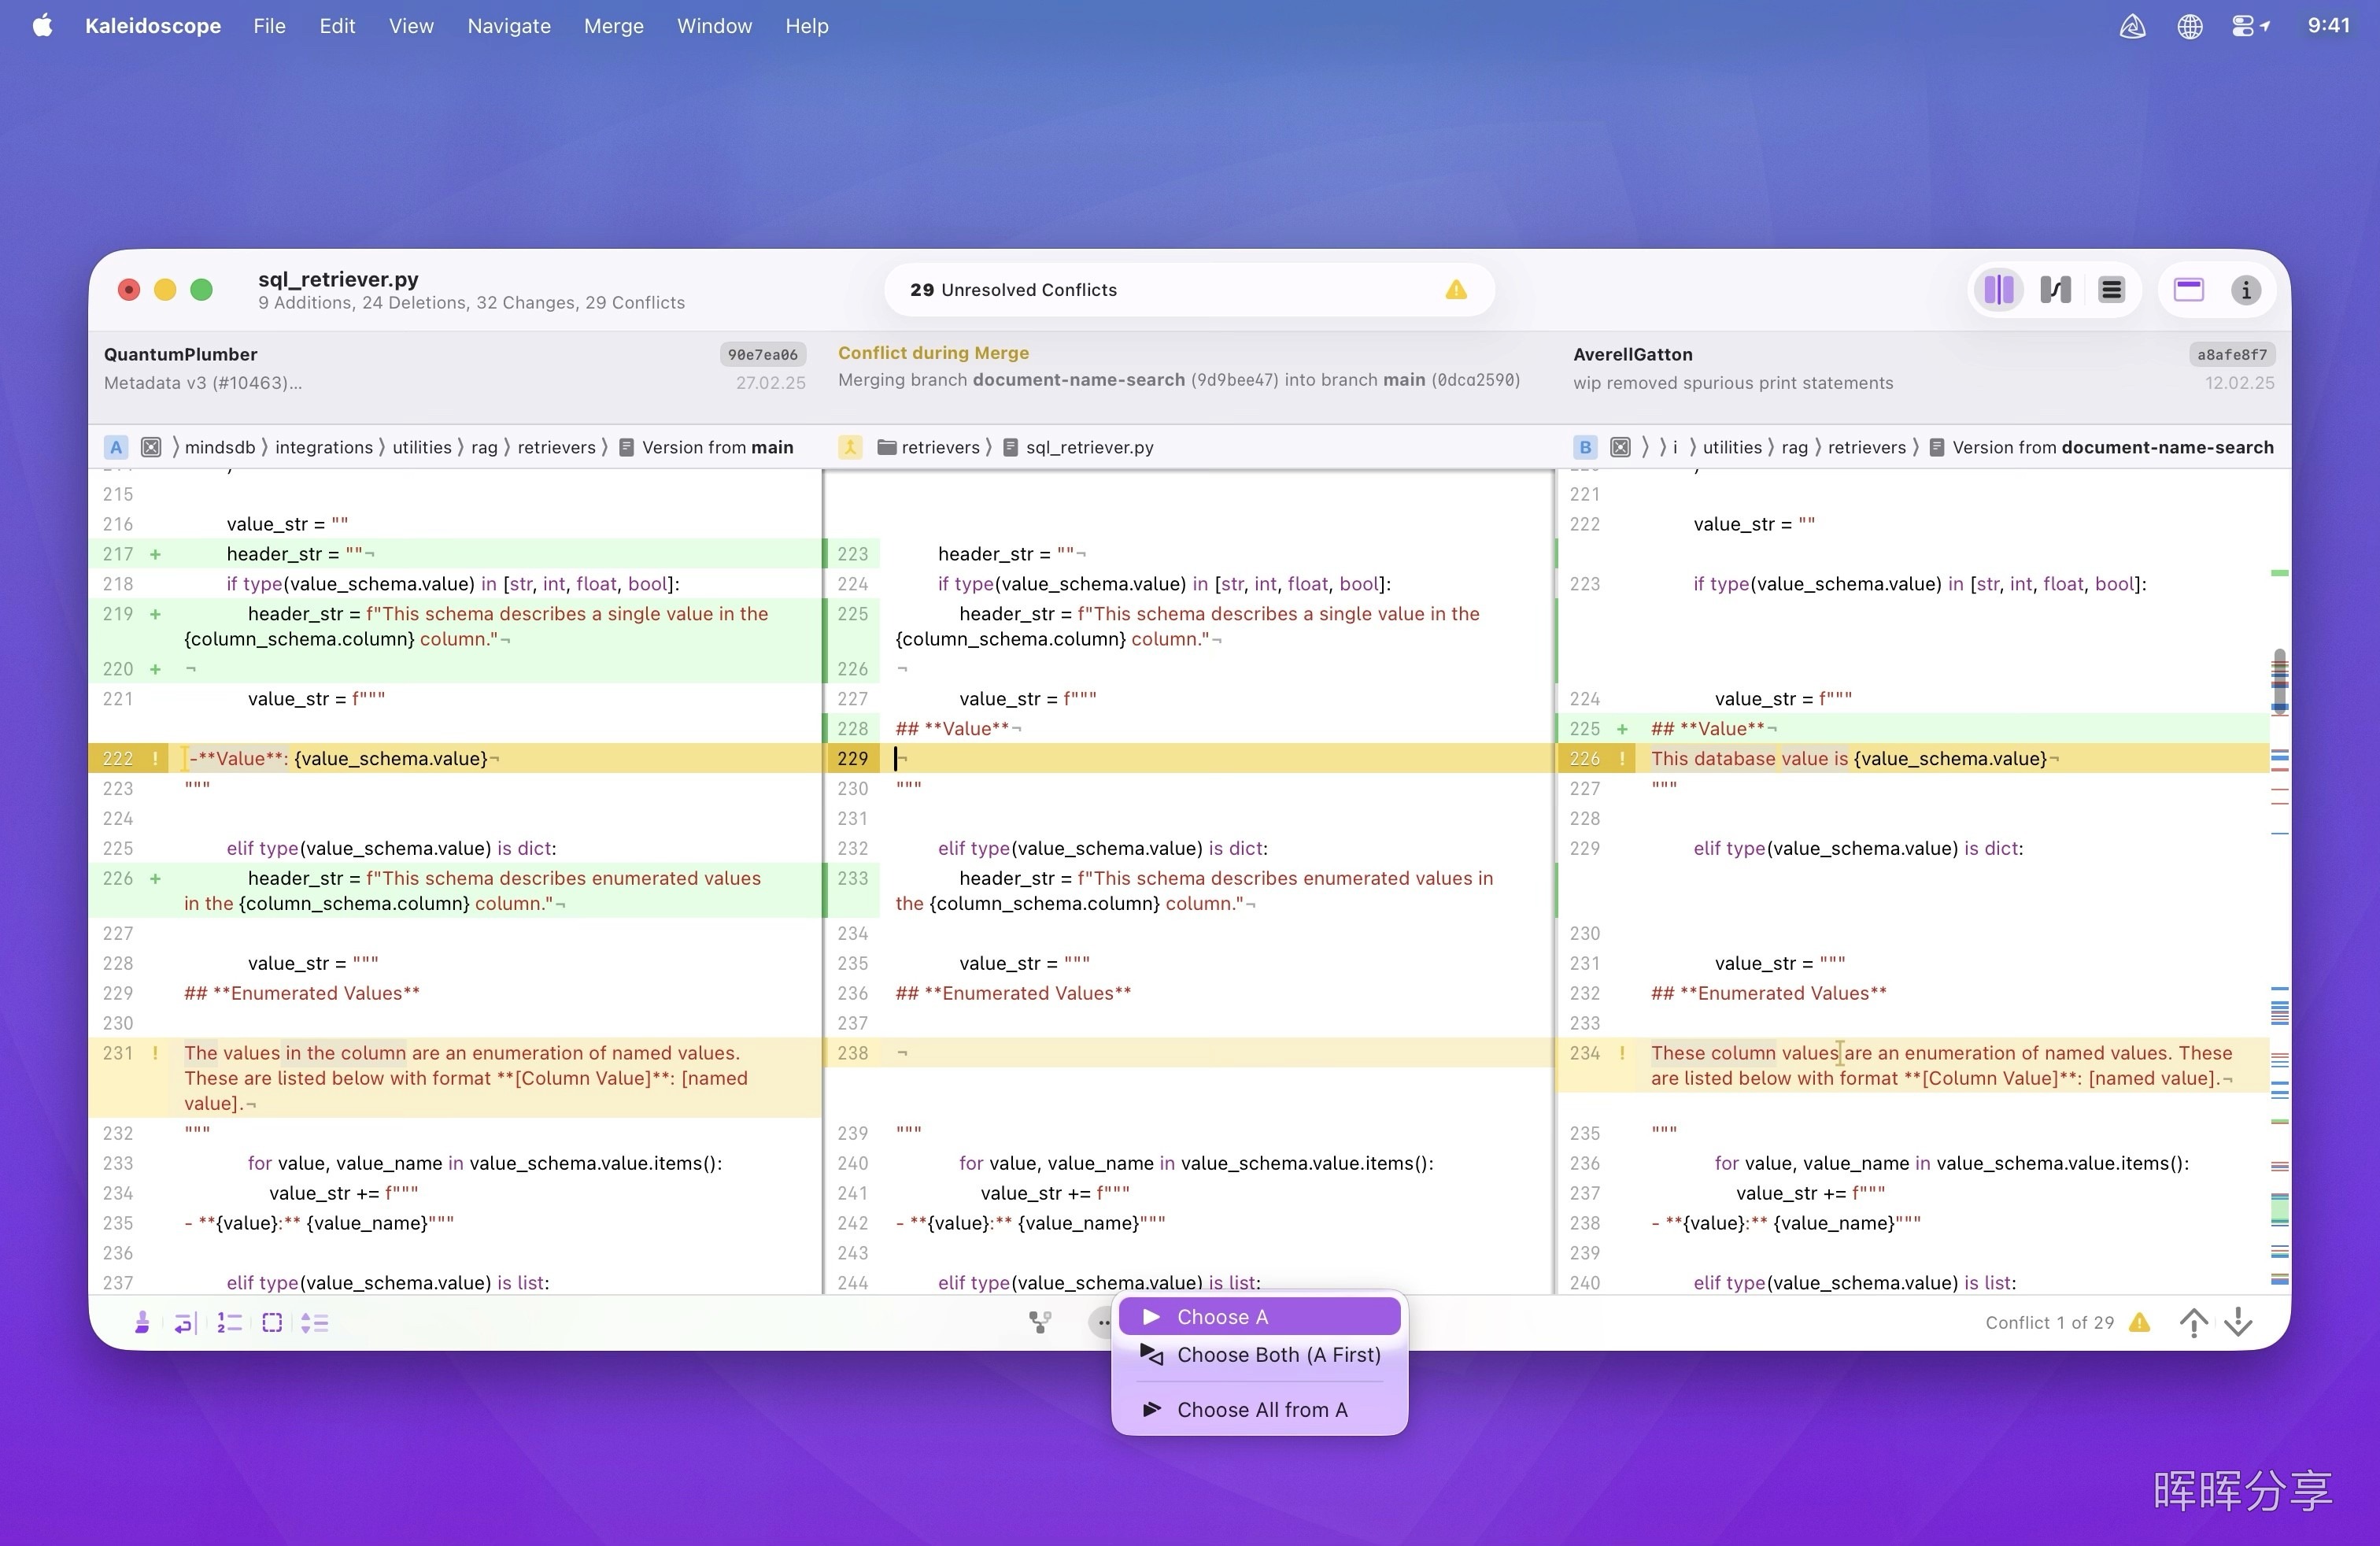This screenshot has height=1546, width=2380.
Task: Click the A side badge in path bar
Action: [x=116, y=447]
